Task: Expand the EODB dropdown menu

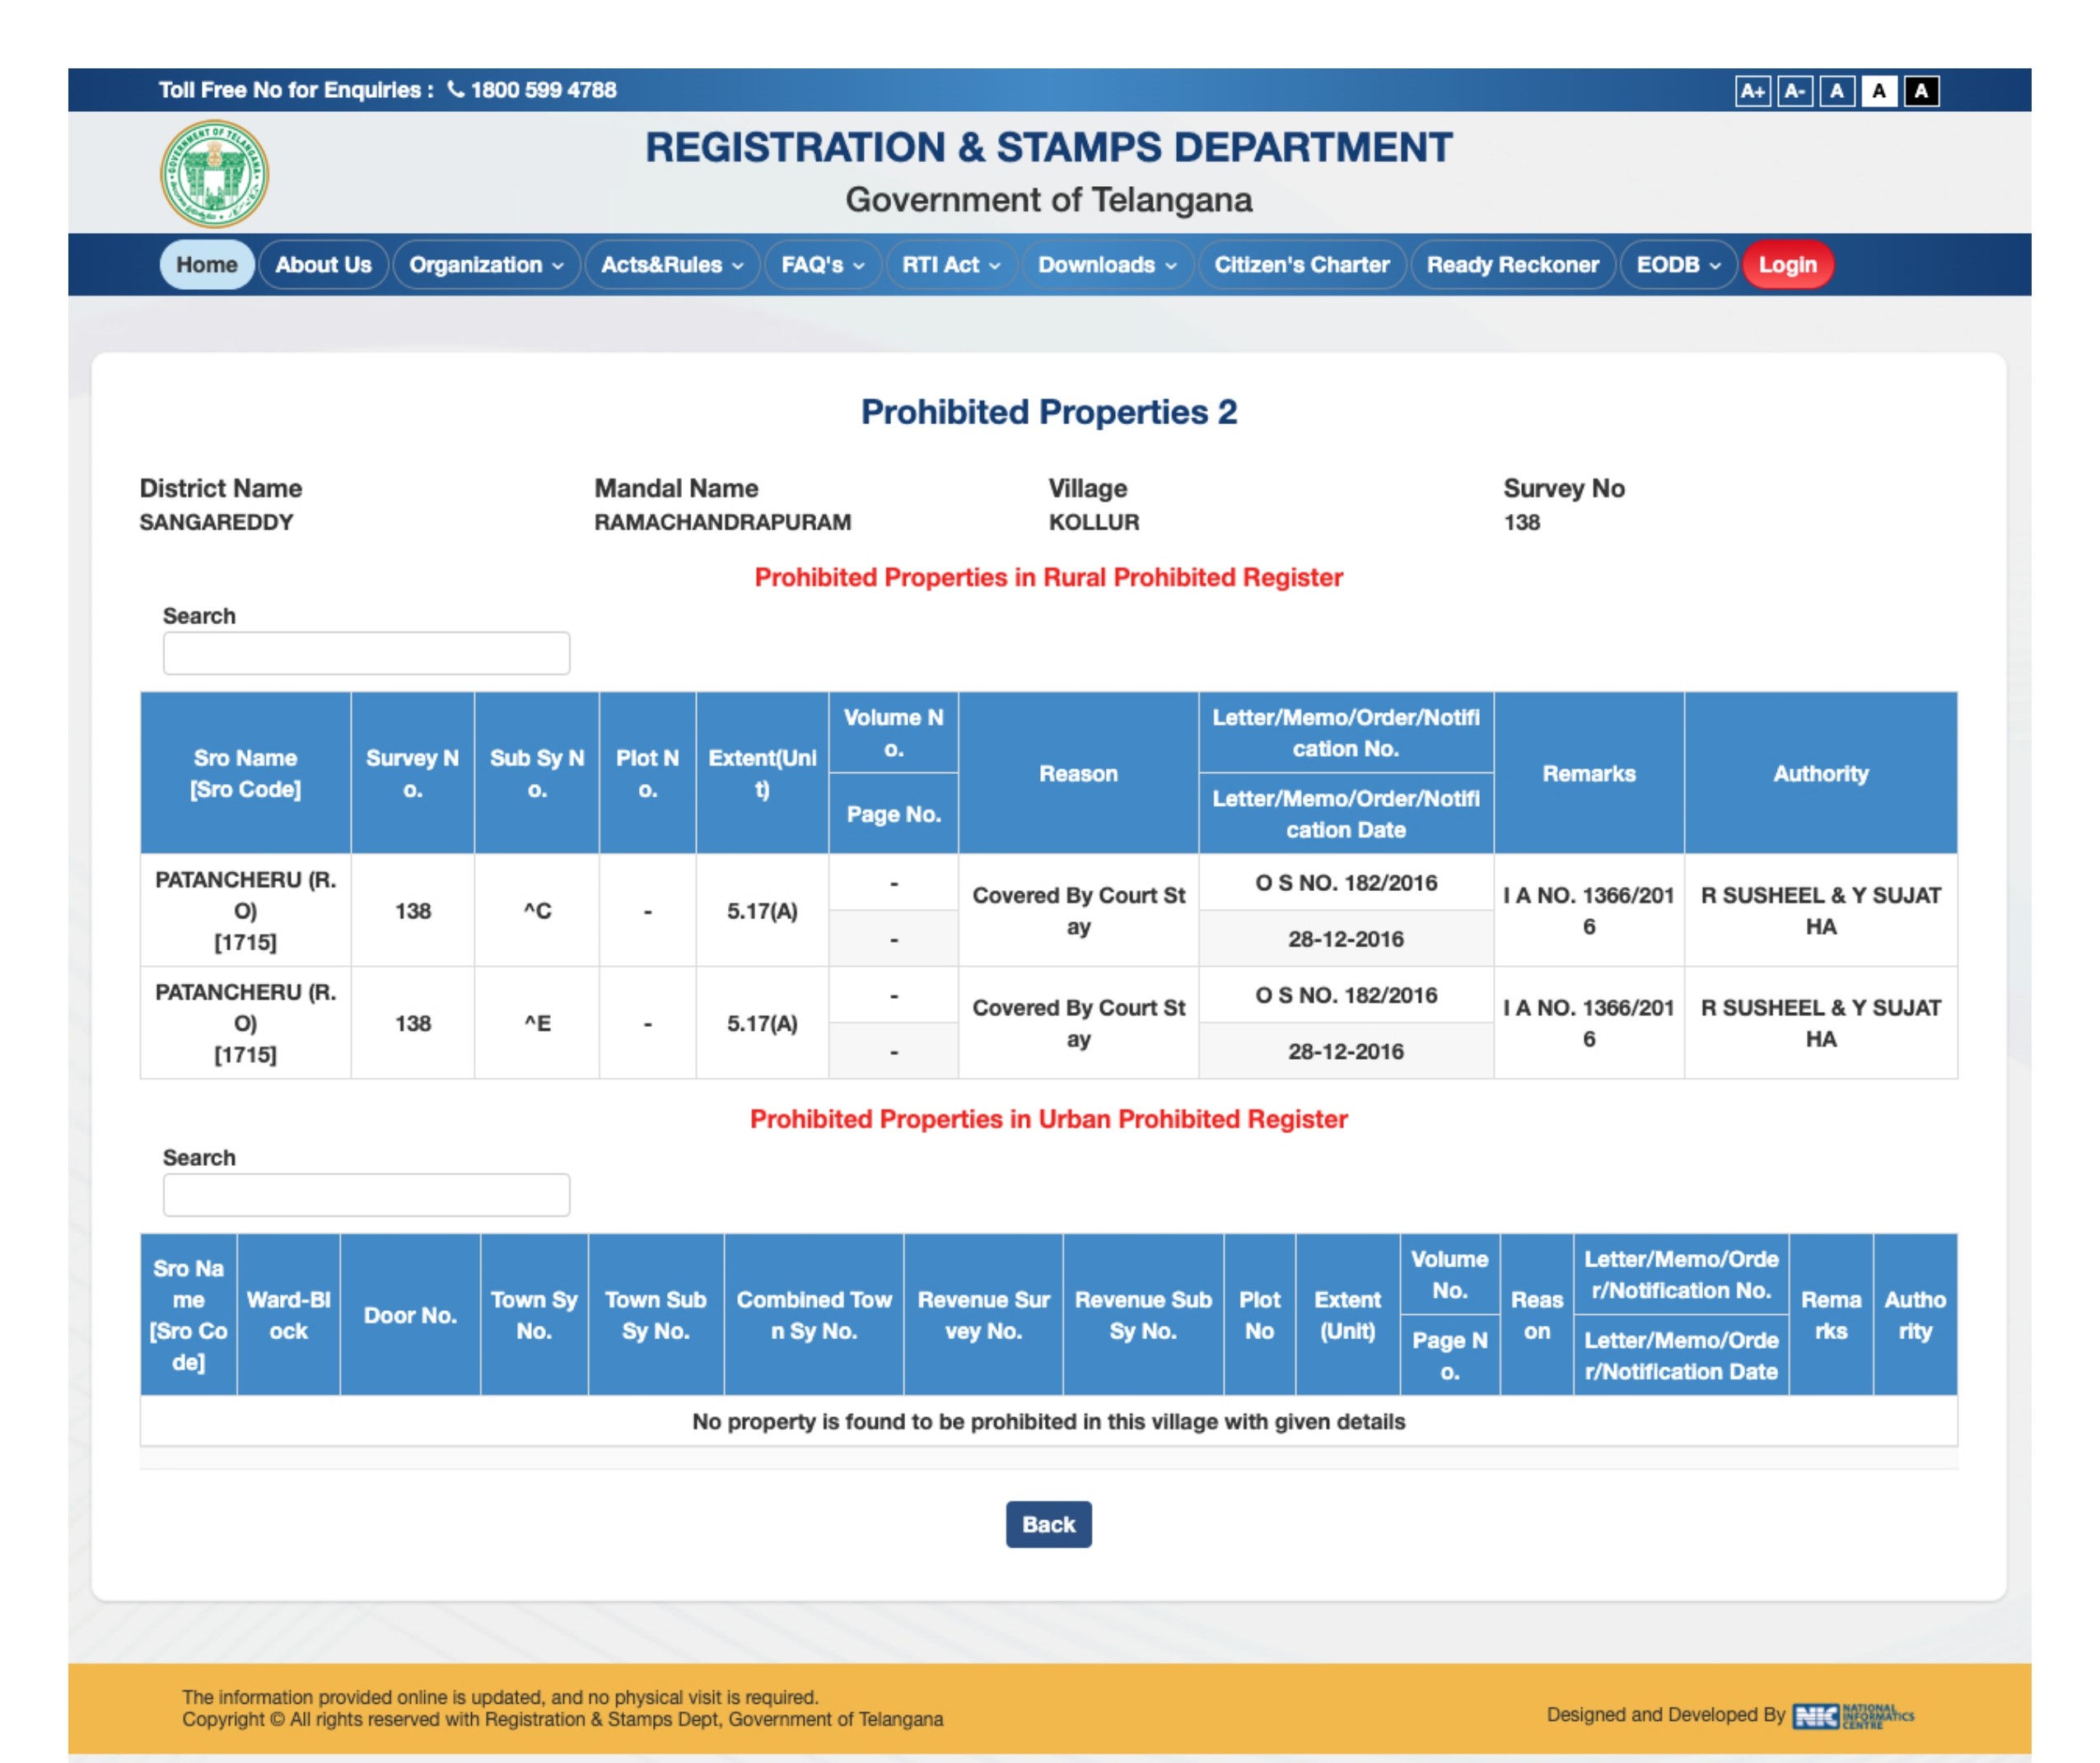Action: click(x=1677, y=265)
